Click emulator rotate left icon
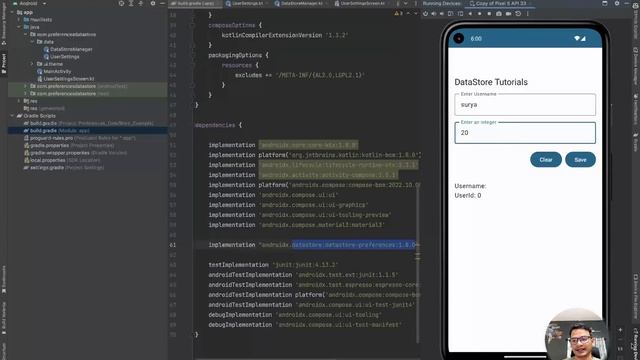This screenshot has height=360, width=640. point(451,13)
